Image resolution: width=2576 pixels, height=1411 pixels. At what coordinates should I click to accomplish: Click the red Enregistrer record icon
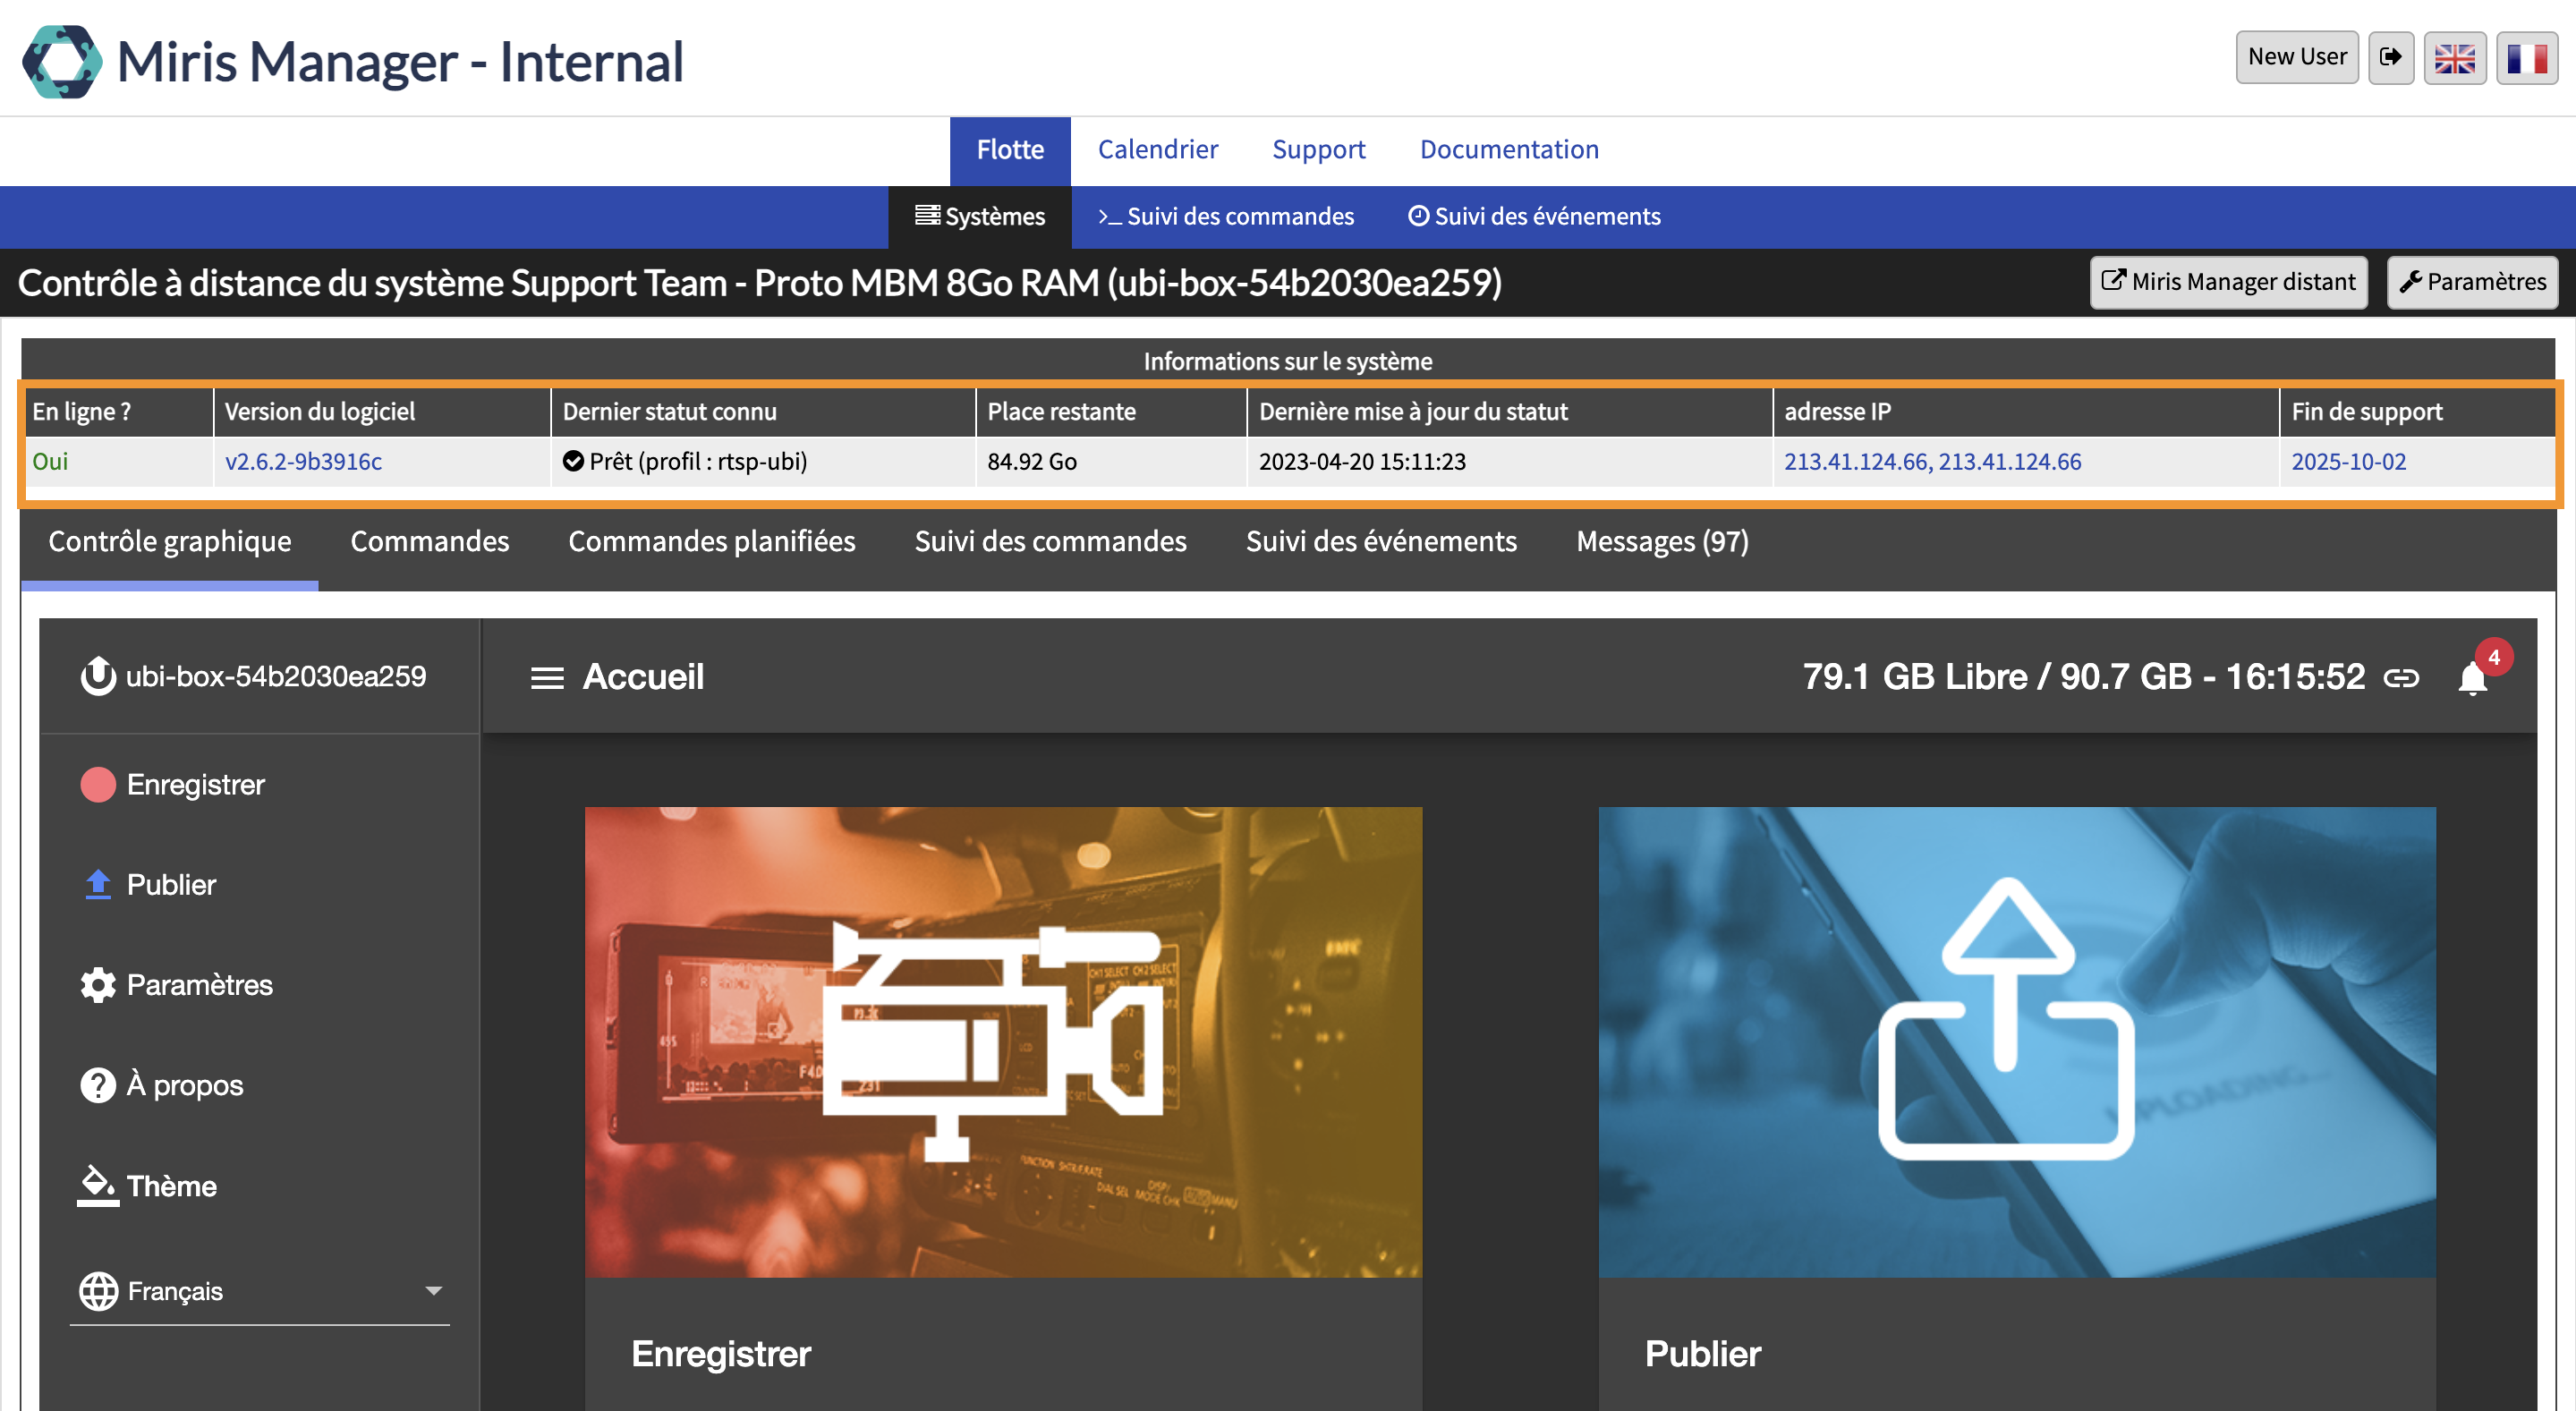pos(98,785)
